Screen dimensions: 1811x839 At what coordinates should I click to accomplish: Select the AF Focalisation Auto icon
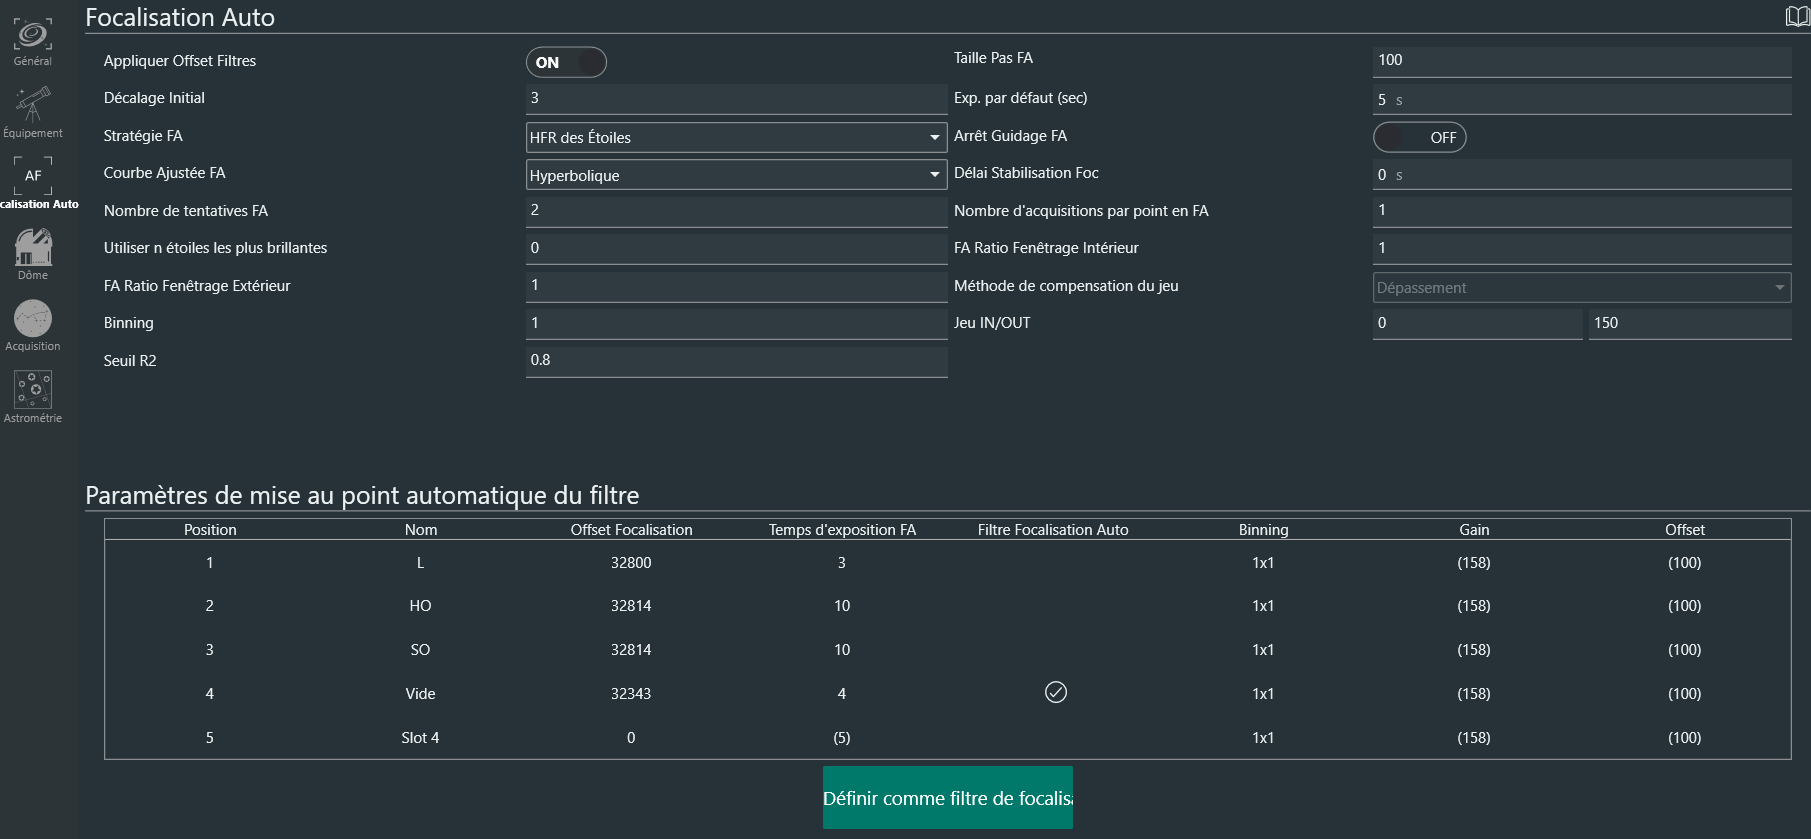point(33,182)
